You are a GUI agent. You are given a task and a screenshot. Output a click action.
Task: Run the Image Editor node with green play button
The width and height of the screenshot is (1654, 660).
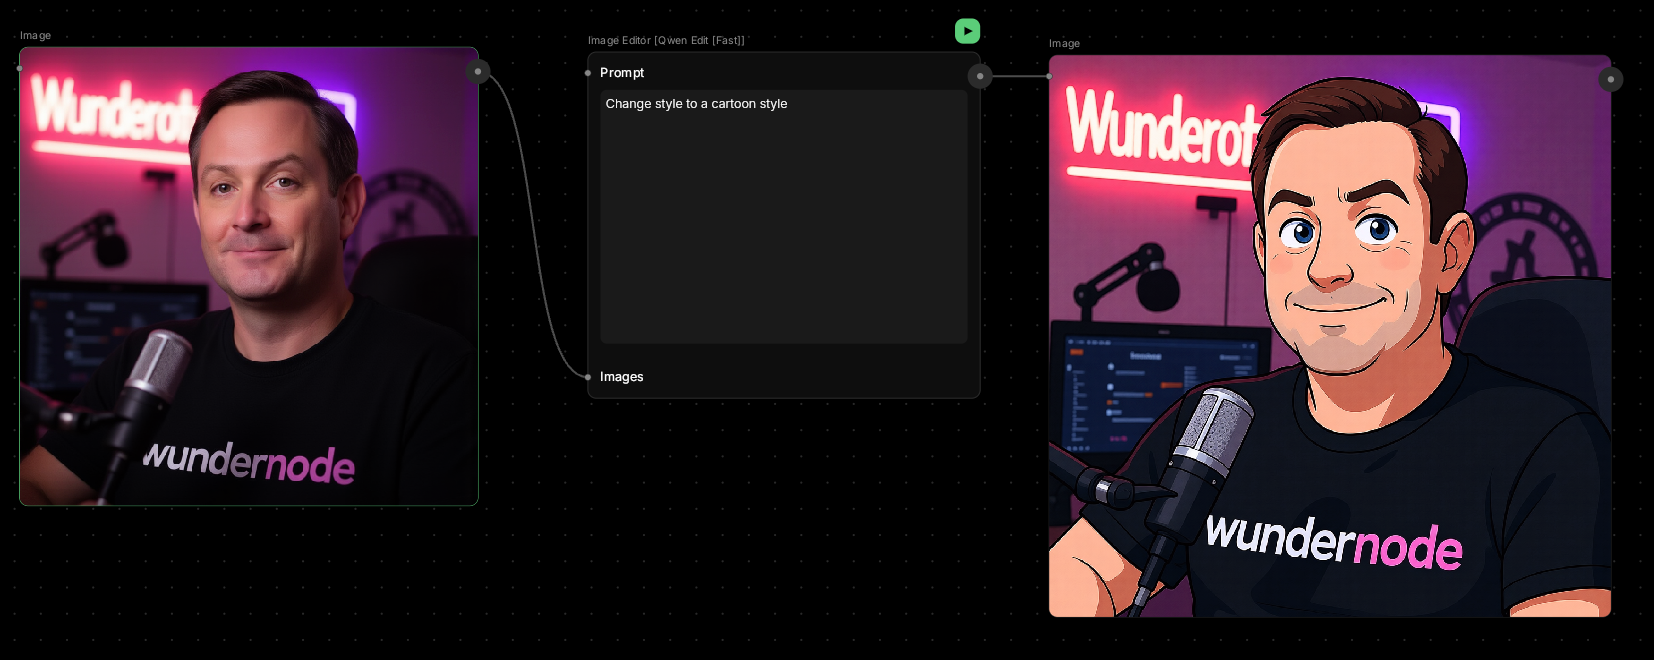coord(967,31)
